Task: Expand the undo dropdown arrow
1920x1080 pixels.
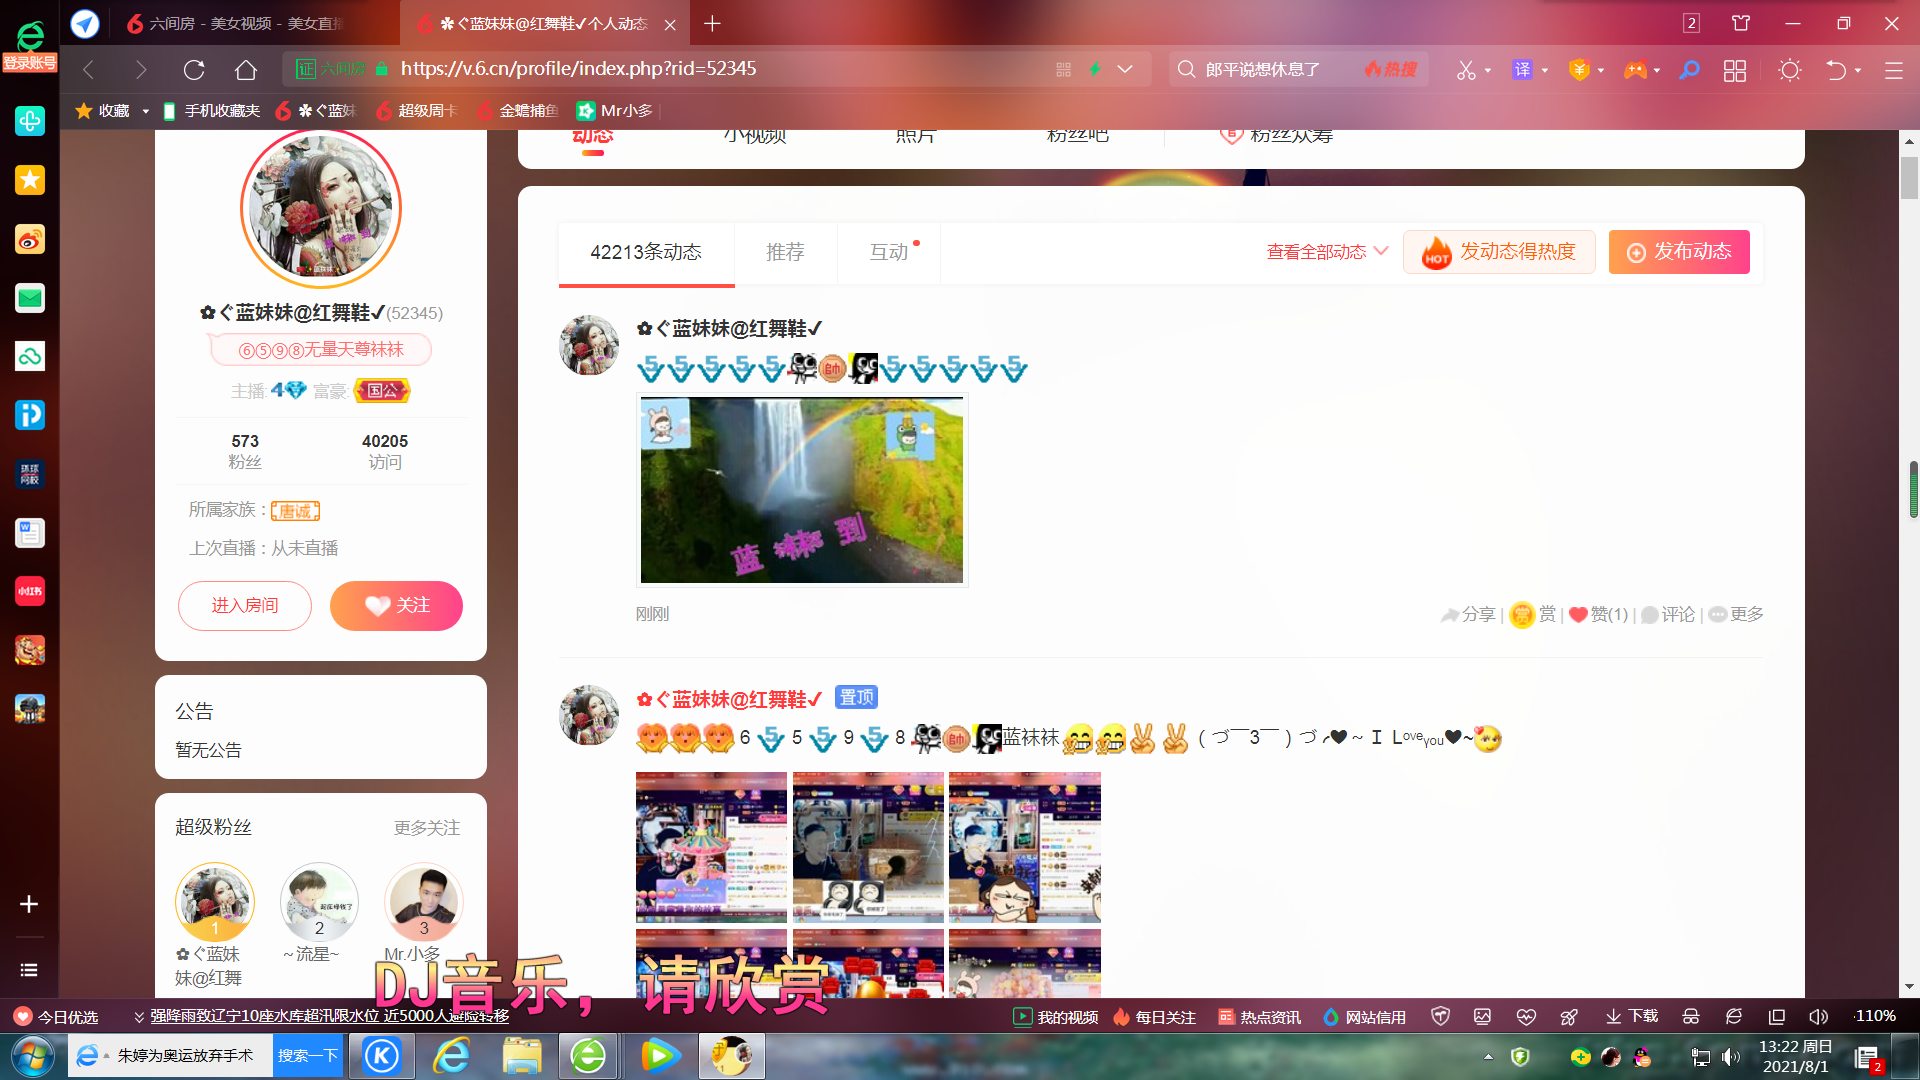Action: (x=1858, y=71)
